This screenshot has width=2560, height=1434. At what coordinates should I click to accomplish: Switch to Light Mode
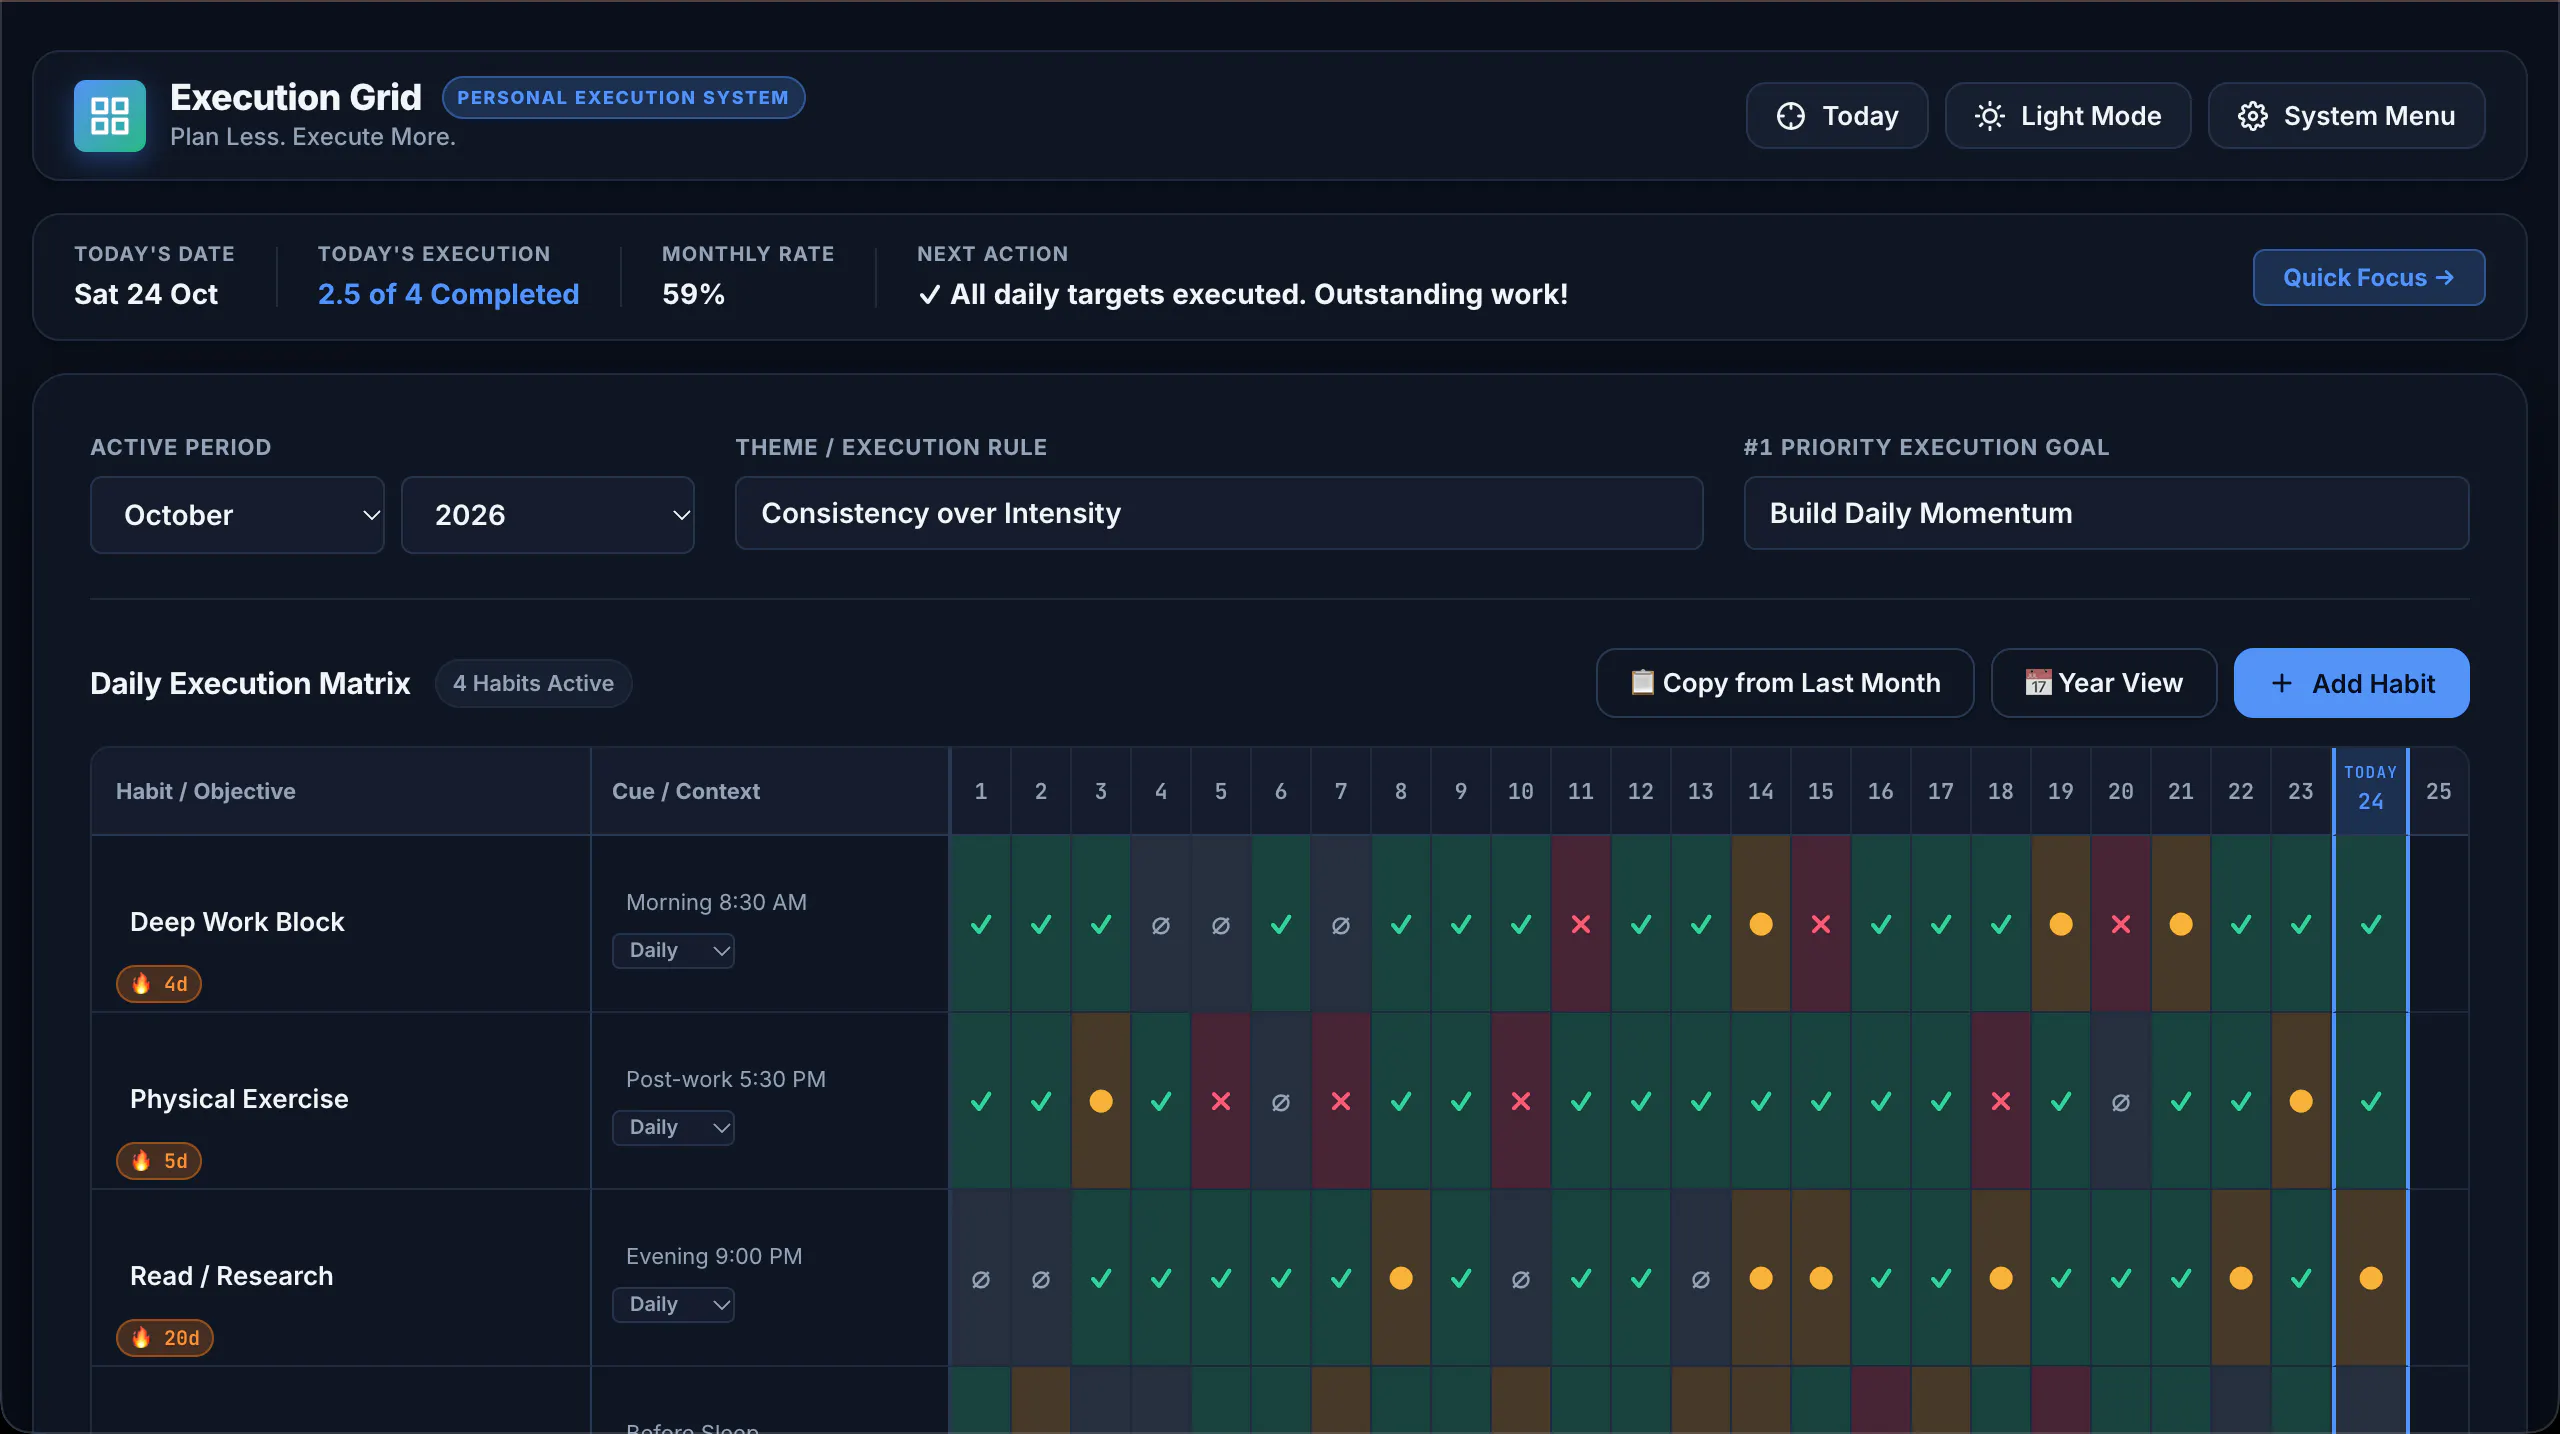pyautogui.click(x=2068, y=116)
